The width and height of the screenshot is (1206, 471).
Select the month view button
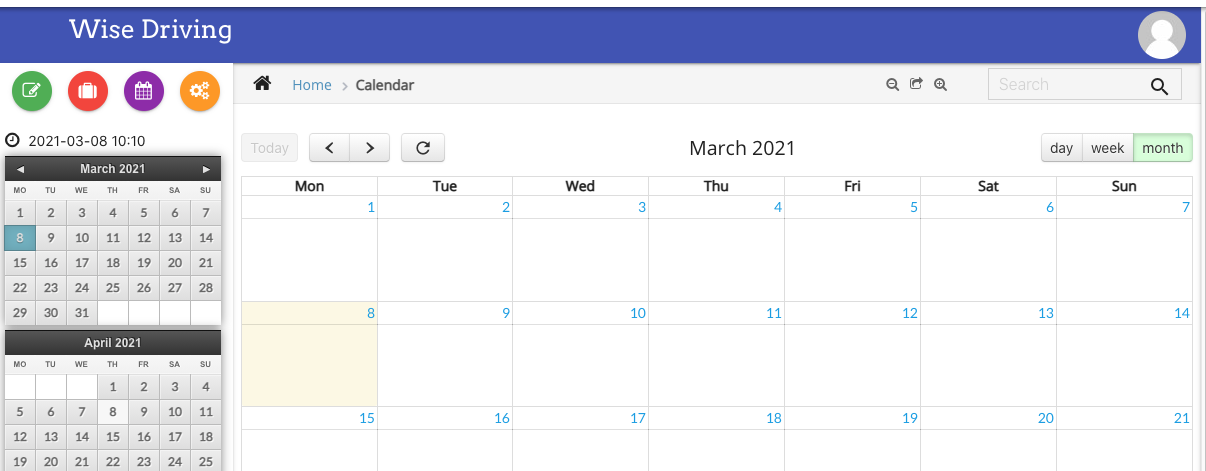click(1163, 148)
